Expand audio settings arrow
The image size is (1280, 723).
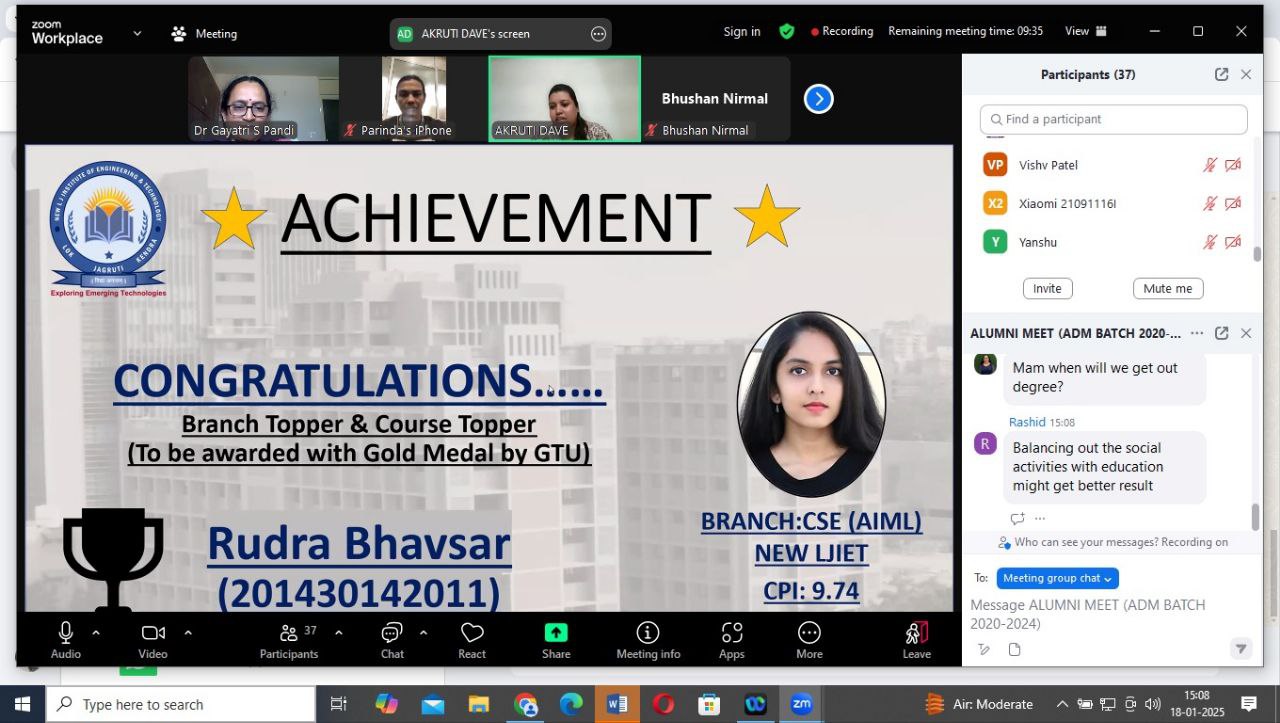(x=96, y=633)
